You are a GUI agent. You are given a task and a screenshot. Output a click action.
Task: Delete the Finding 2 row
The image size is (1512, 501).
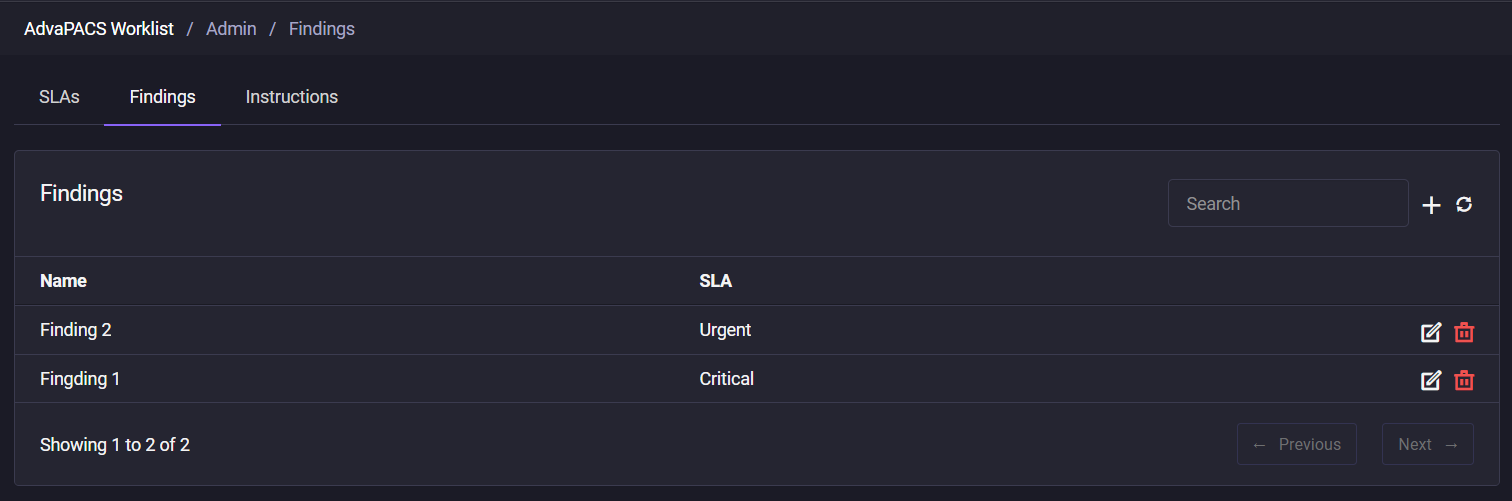point(1464,332)
